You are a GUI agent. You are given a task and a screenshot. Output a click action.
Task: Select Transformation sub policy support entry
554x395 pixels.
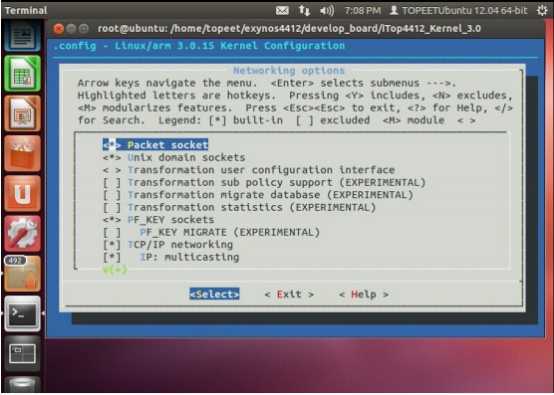click(x=276, y=183)
